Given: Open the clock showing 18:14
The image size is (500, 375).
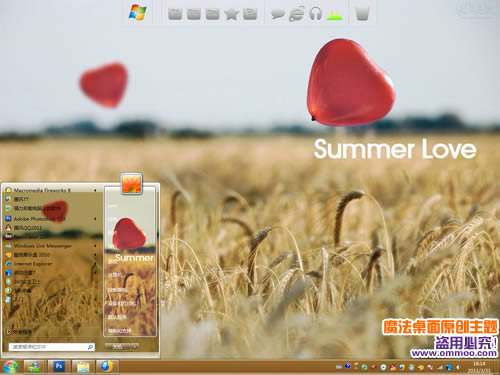Looking at the screenshot, I should tap(479, 367).
